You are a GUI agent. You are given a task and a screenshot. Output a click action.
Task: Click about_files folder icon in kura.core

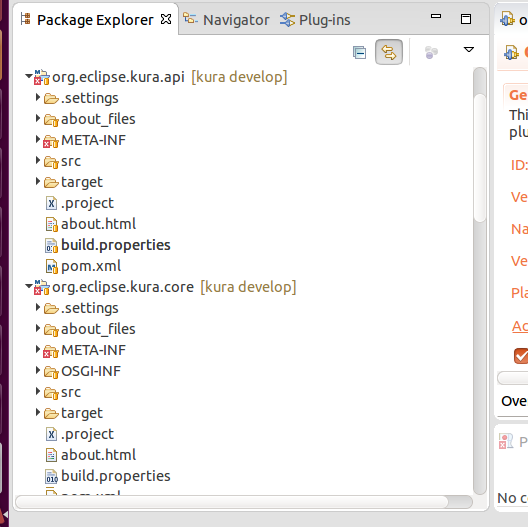[x=51, y=330]
